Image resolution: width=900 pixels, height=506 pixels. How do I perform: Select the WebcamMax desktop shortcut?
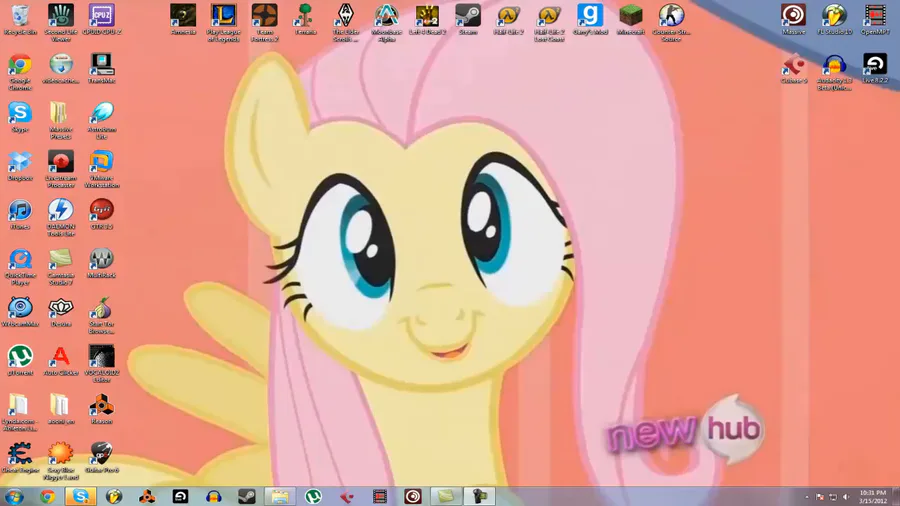tap(20, 313)
